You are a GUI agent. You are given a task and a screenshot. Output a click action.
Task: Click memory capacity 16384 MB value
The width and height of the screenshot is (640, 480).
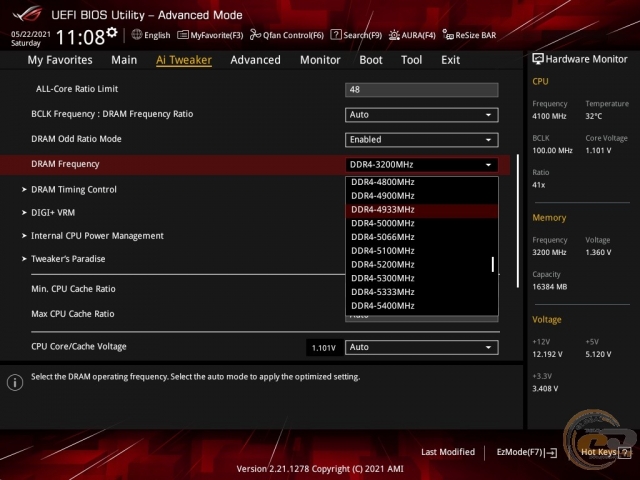(549, 287)
